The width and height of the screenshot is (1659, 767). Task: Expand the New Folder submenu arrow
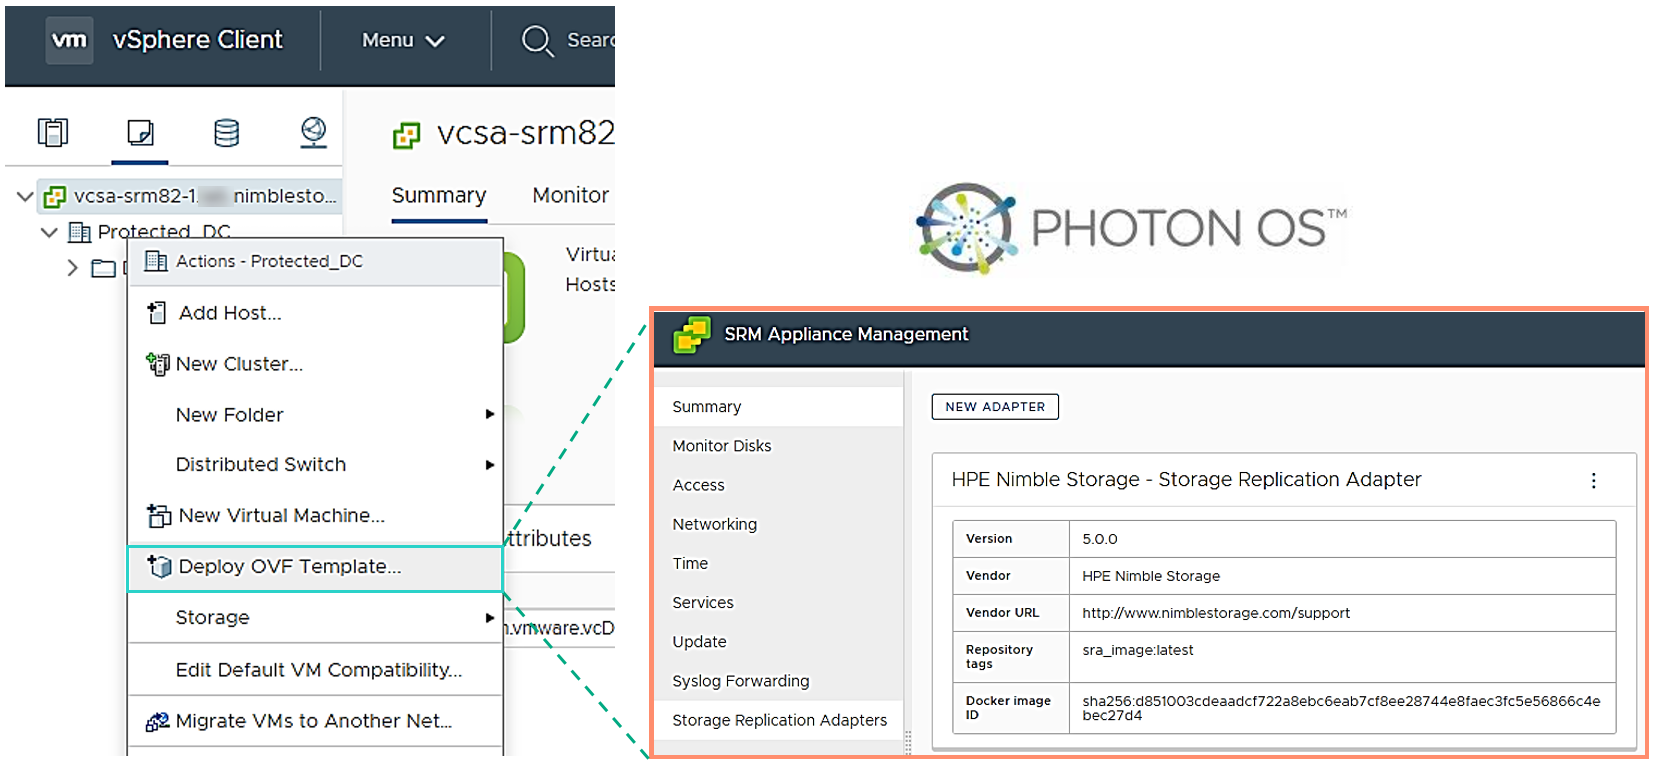[x=490, y=414]
